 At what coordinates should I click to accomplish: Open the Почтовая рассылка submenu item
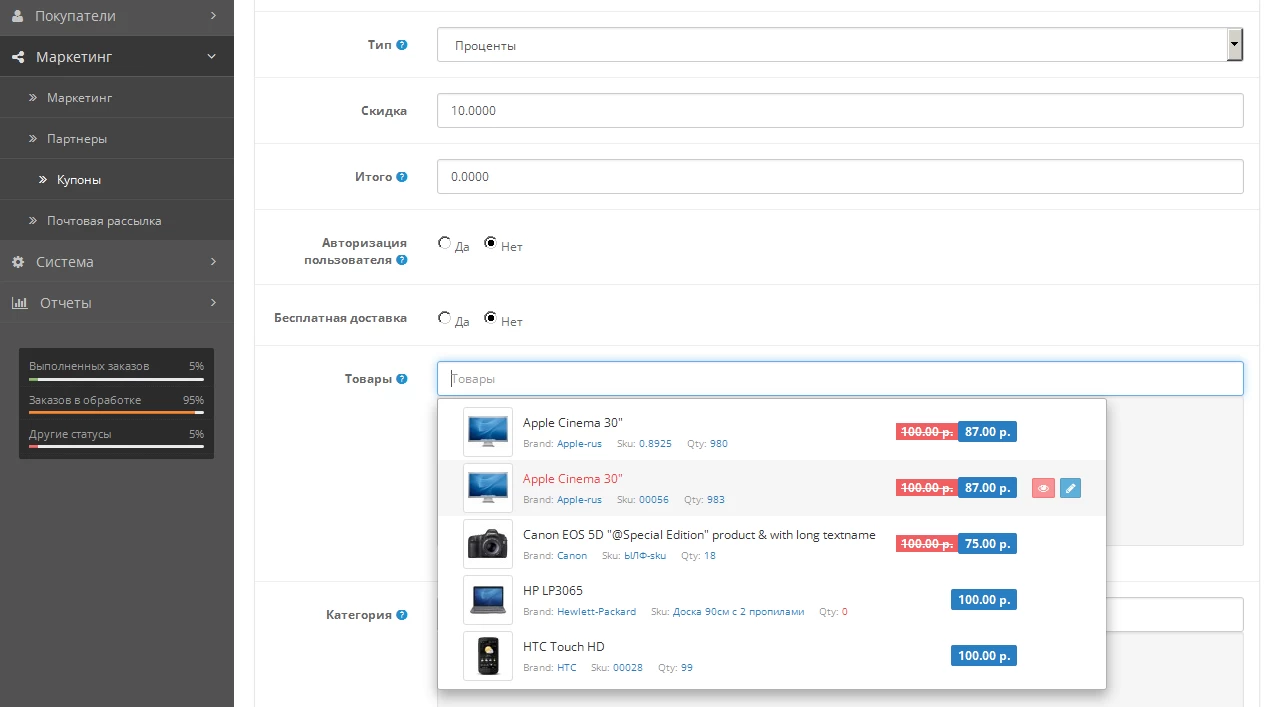click(x=117, y=221)
